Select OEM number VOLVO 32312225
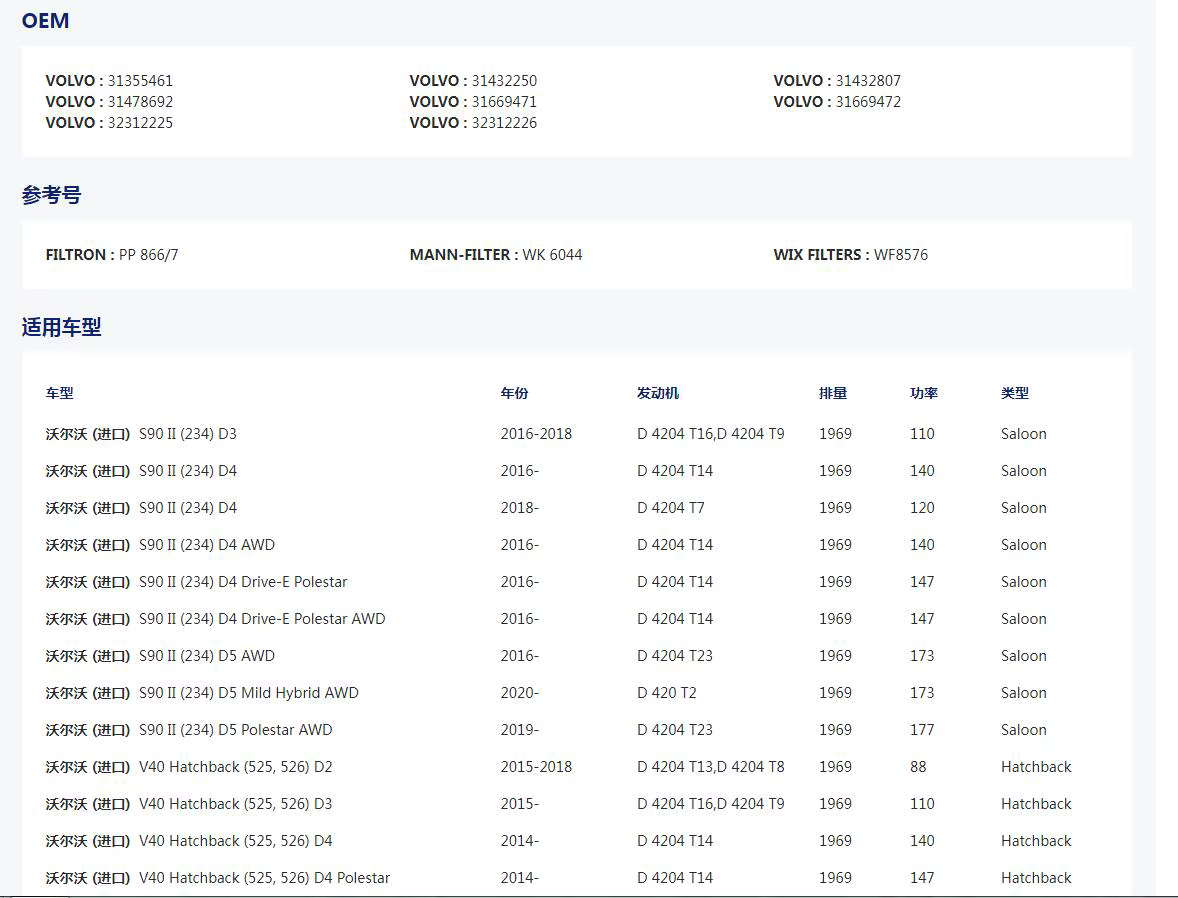Image resolution: width=1178 pixels, height=898 pixels. 109,122
